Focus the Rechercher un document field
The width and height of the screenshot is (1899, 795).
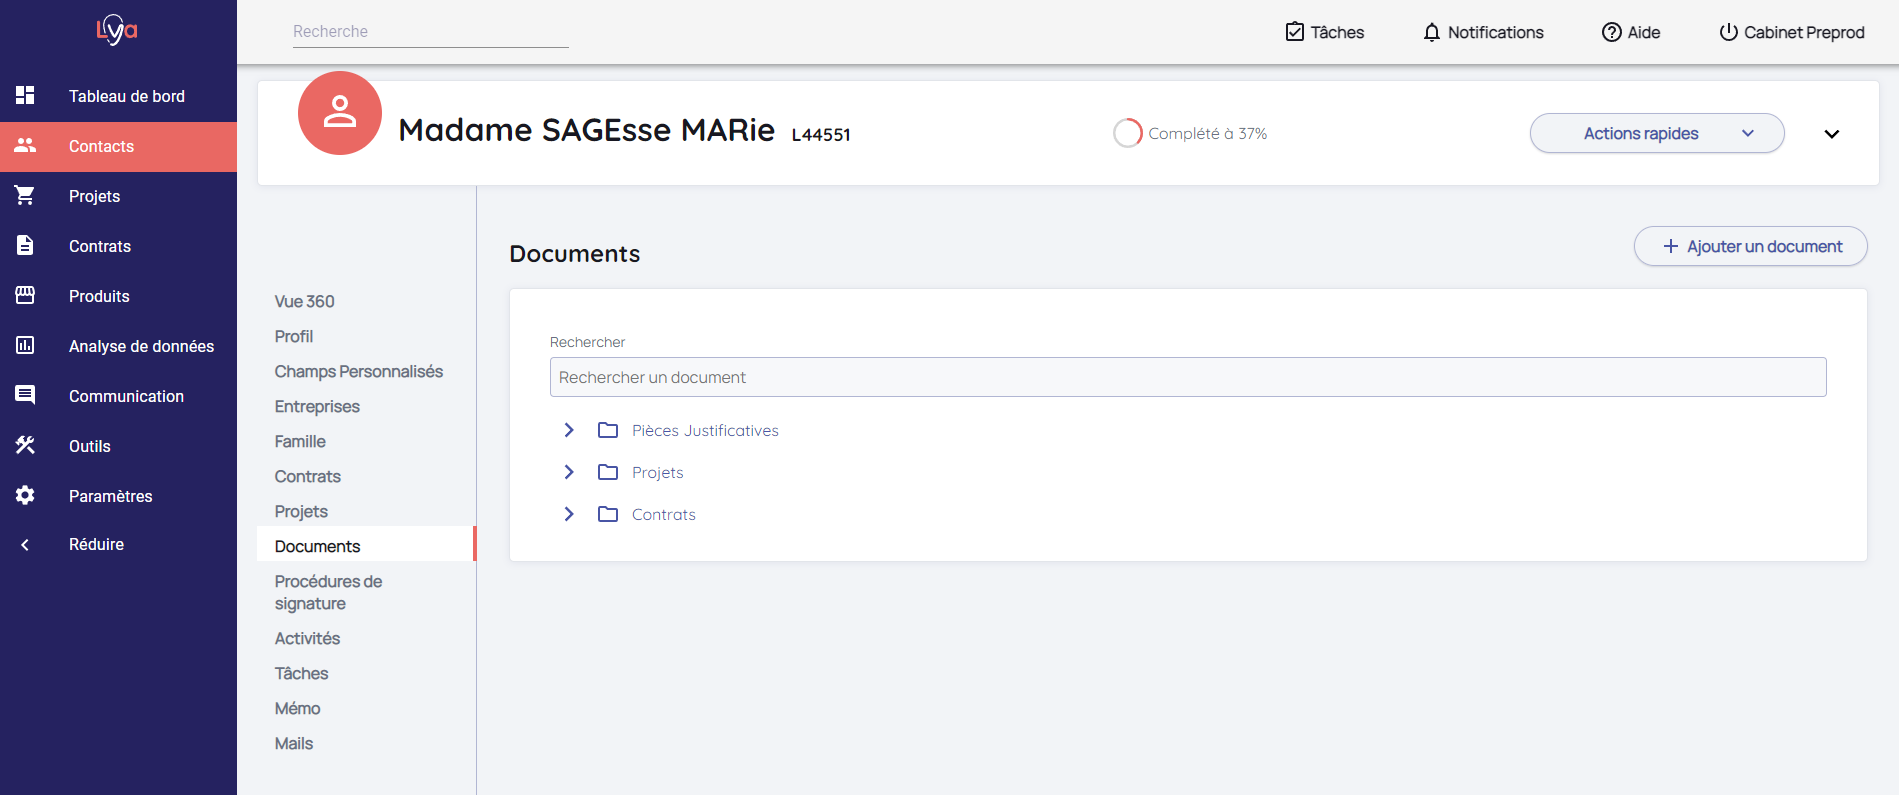tap(1187, 377)
